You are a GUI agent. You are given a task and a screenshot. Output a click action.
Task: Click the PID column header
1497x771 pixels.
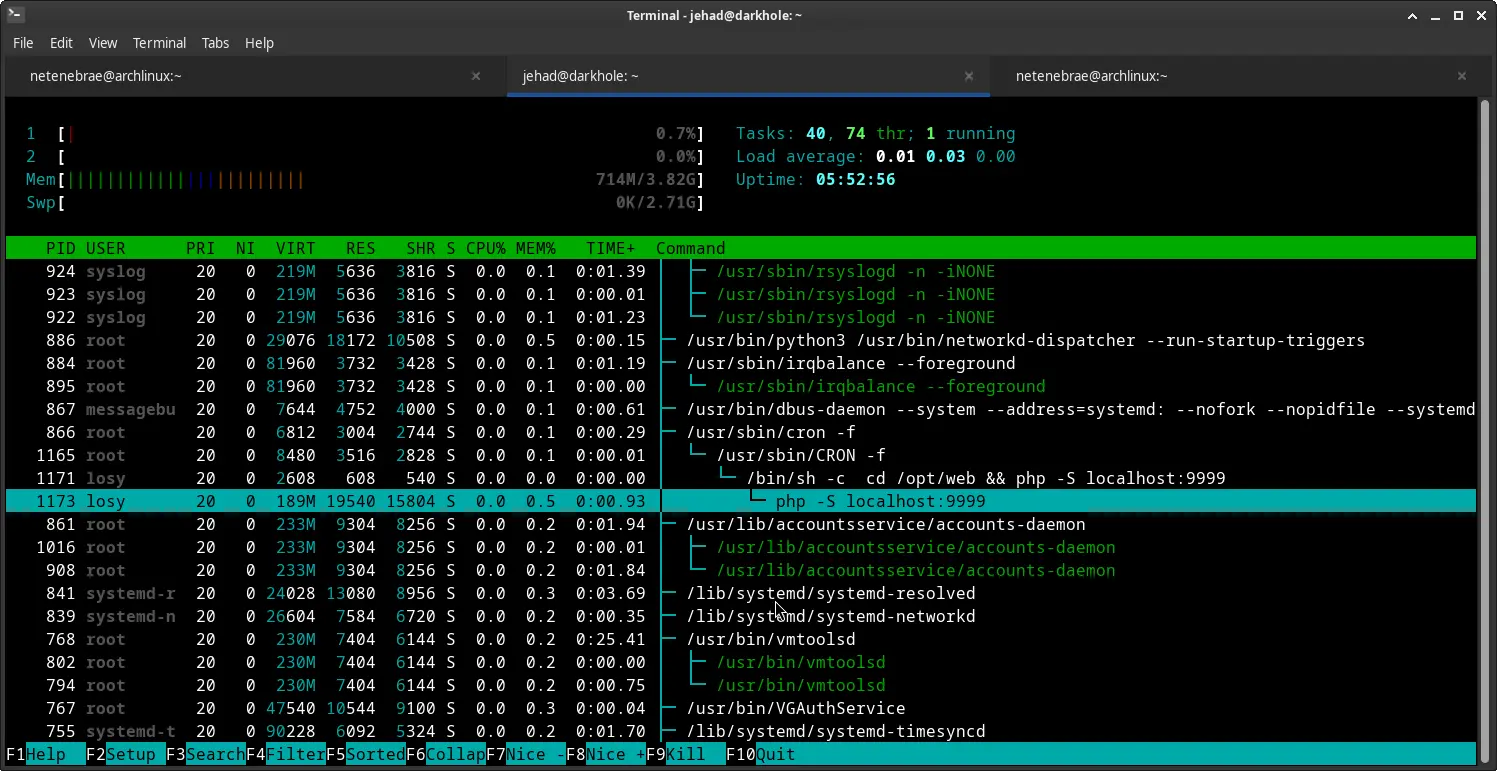(x=61, y=248)
